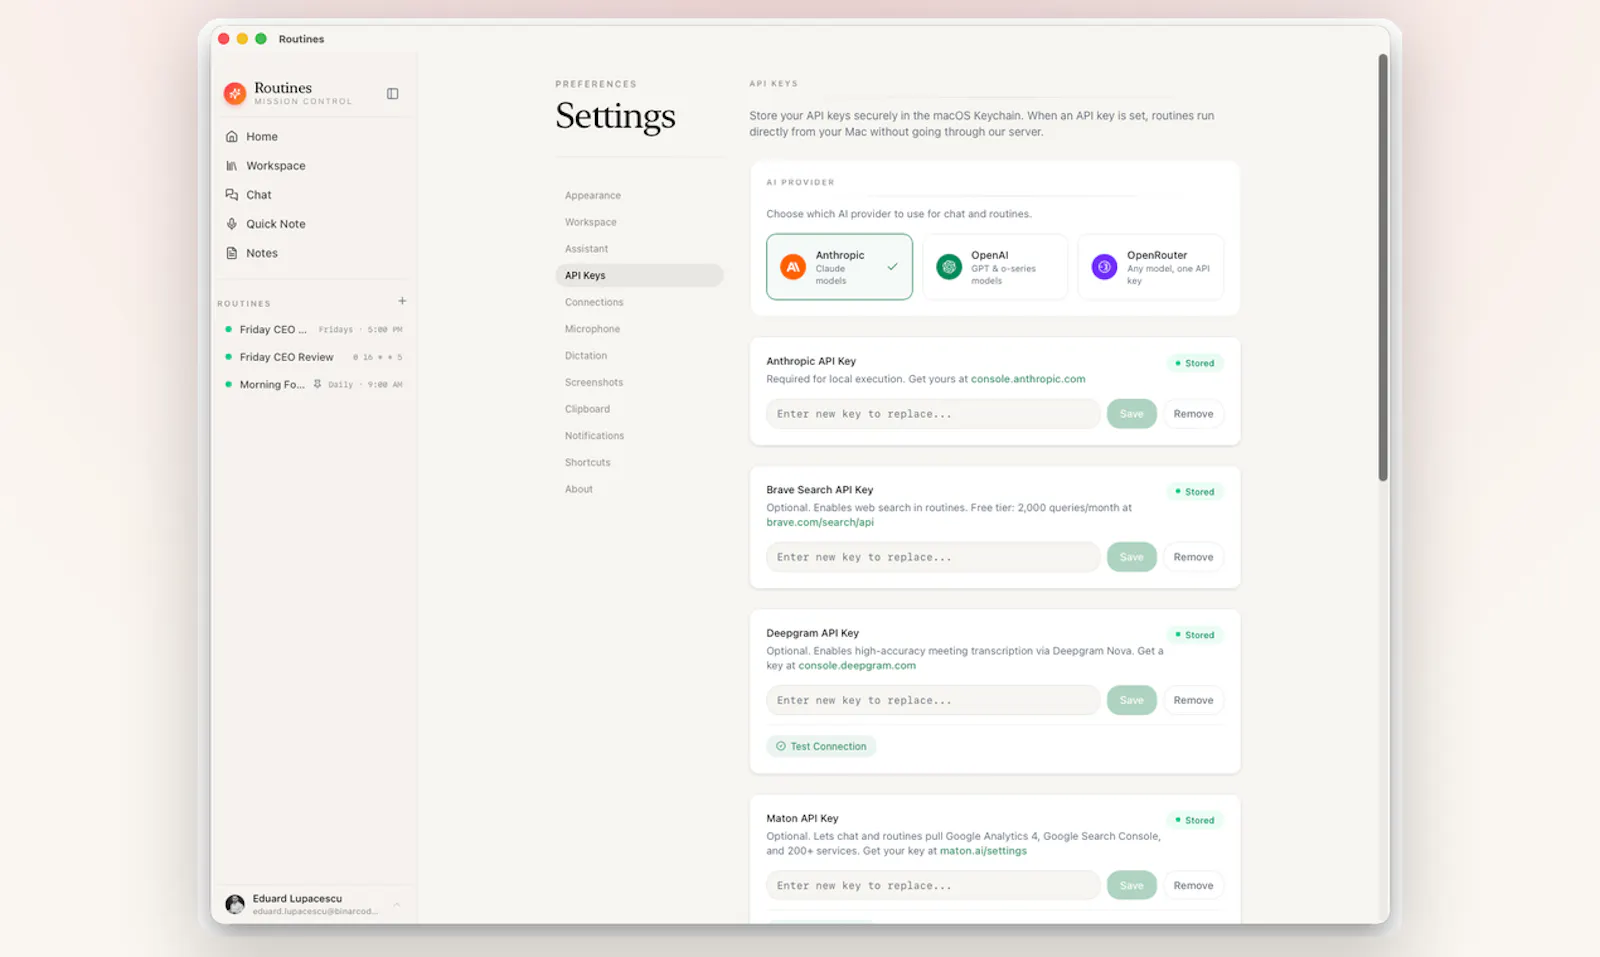The image size is (1600, 957).
Task: Click the Anthropic API key input field
Action: pos(933,414)
